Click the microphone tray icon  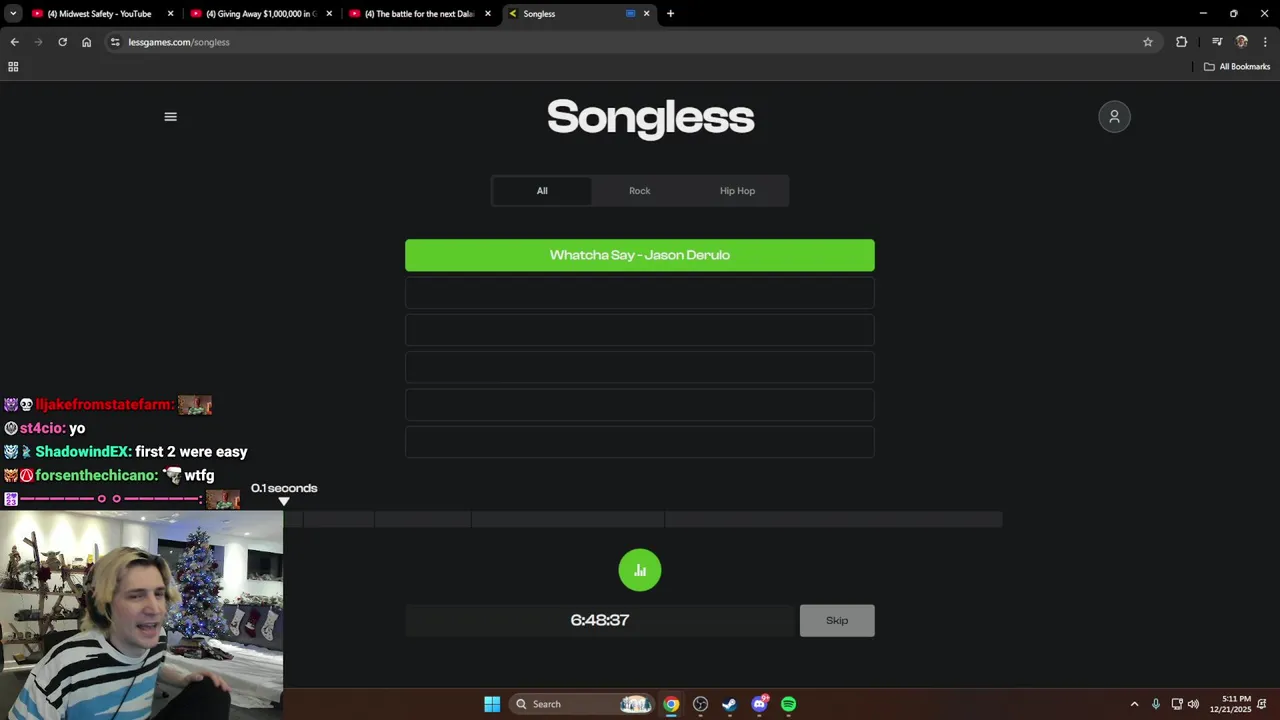pos(1156,704)
